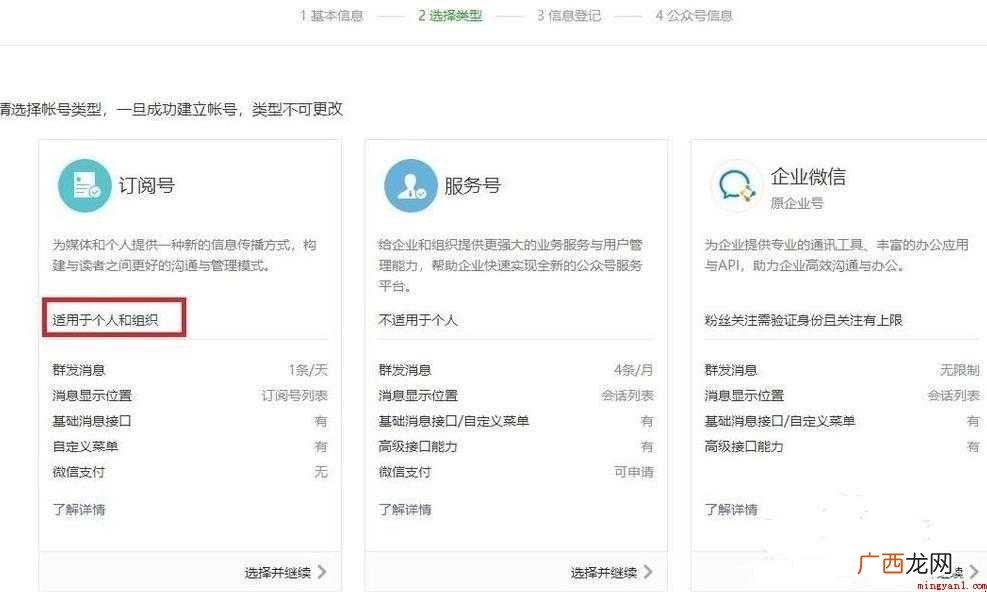987x592 pixels.
Task: Click the 4条/月 value in 服务号
Action: point(634,370)
